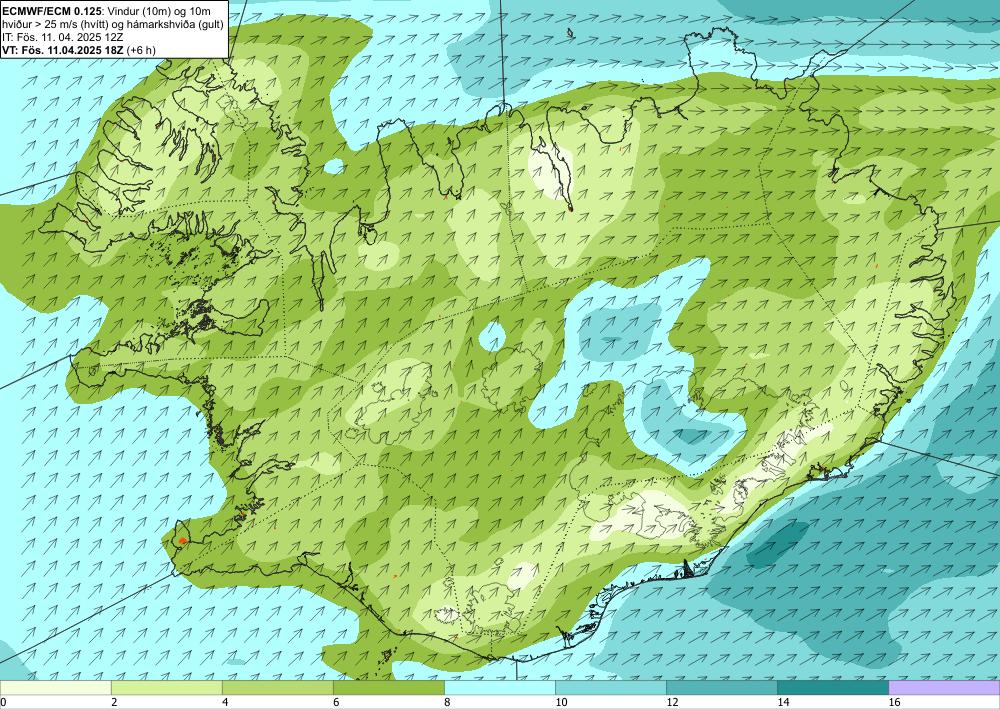1000x709 pixels.
Task: Click the 'hámarkshviða (gult)' text
Action: [177, 24]
